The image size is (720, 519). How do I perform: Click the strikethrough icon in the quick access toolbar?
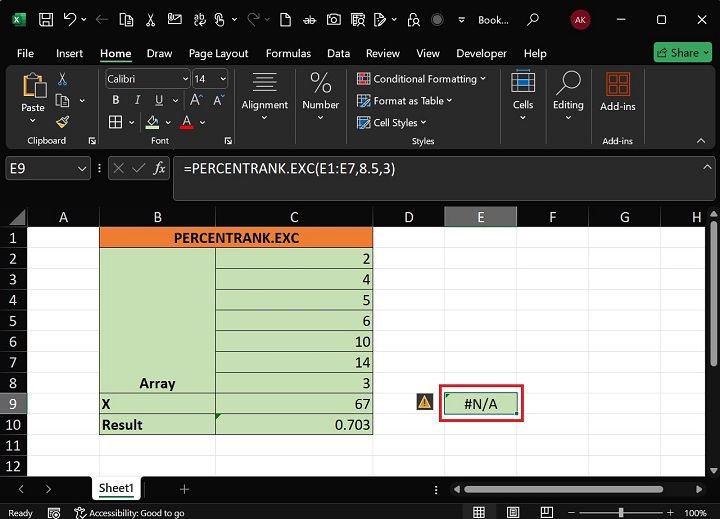(309, 20)
